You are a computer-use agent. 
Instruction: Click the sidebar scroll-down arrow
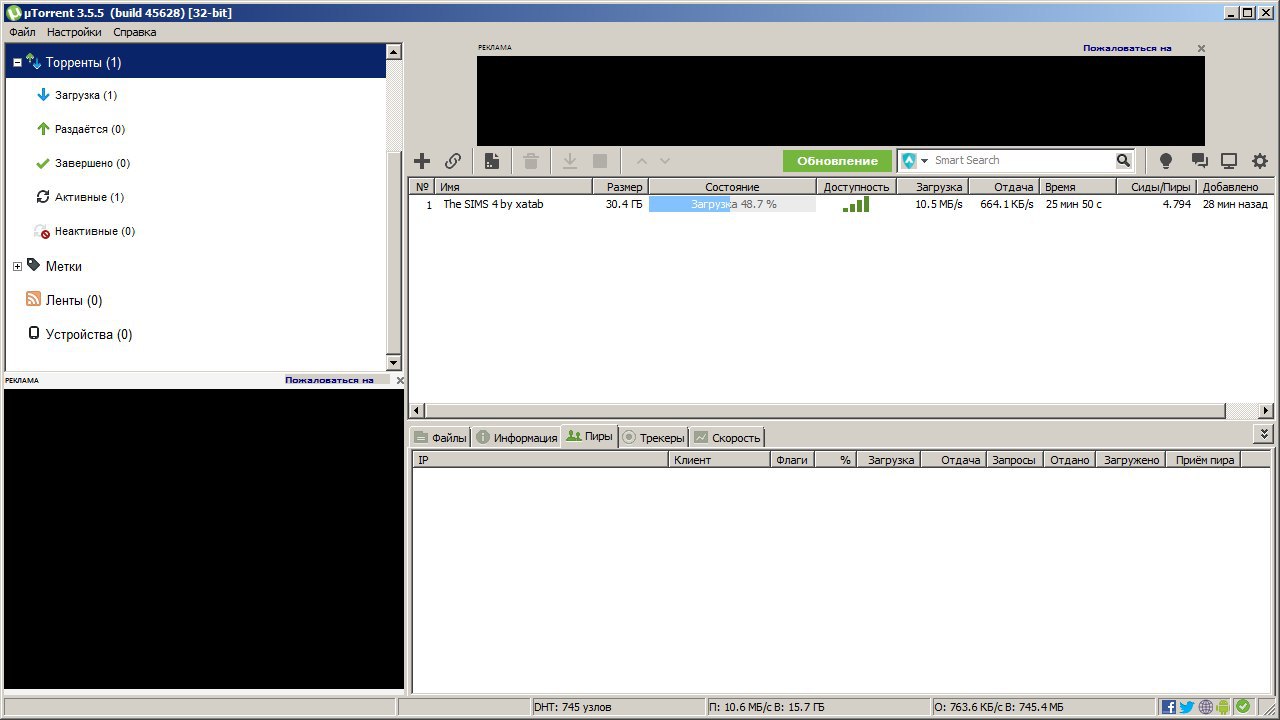click(x=393, y=362)
